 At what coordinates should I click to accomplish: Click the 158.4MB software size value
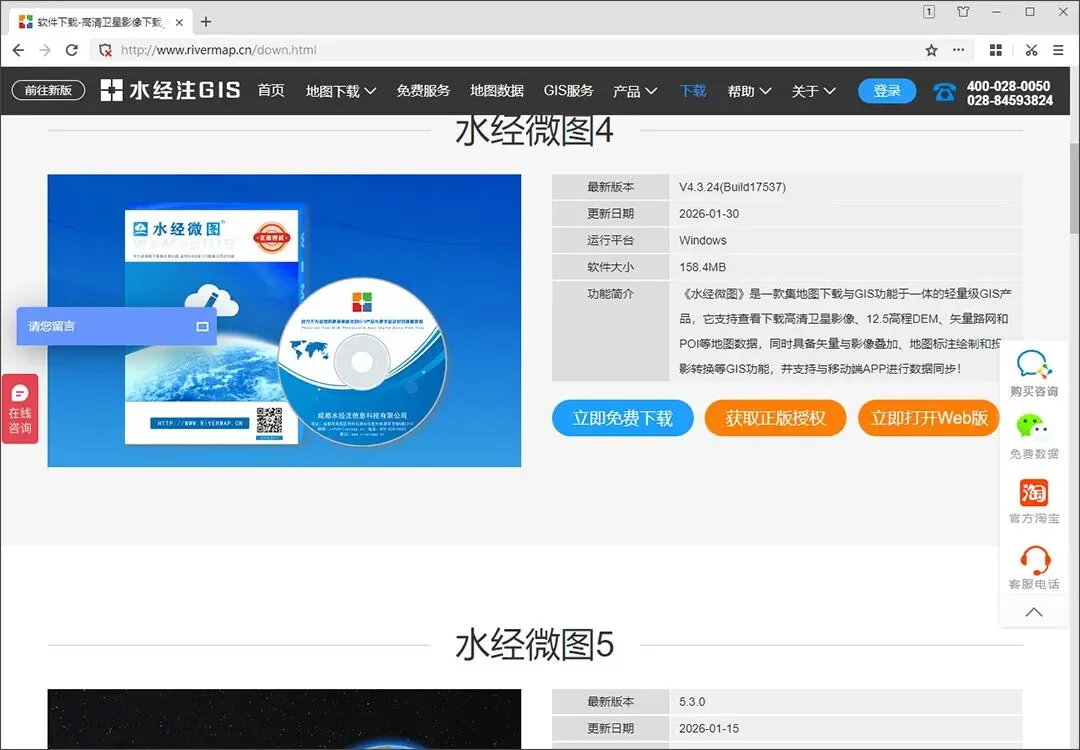pos(702,267)
